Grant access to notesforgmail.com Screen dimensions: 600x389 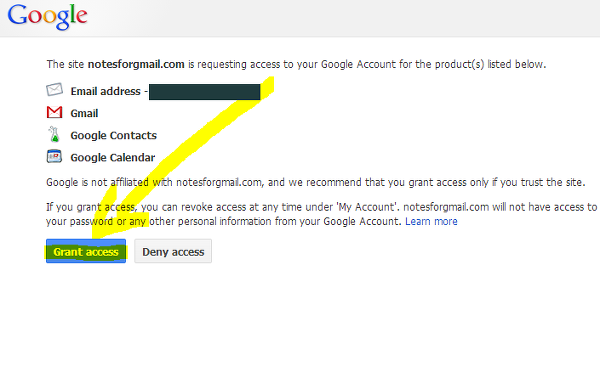tap(86, 251)
